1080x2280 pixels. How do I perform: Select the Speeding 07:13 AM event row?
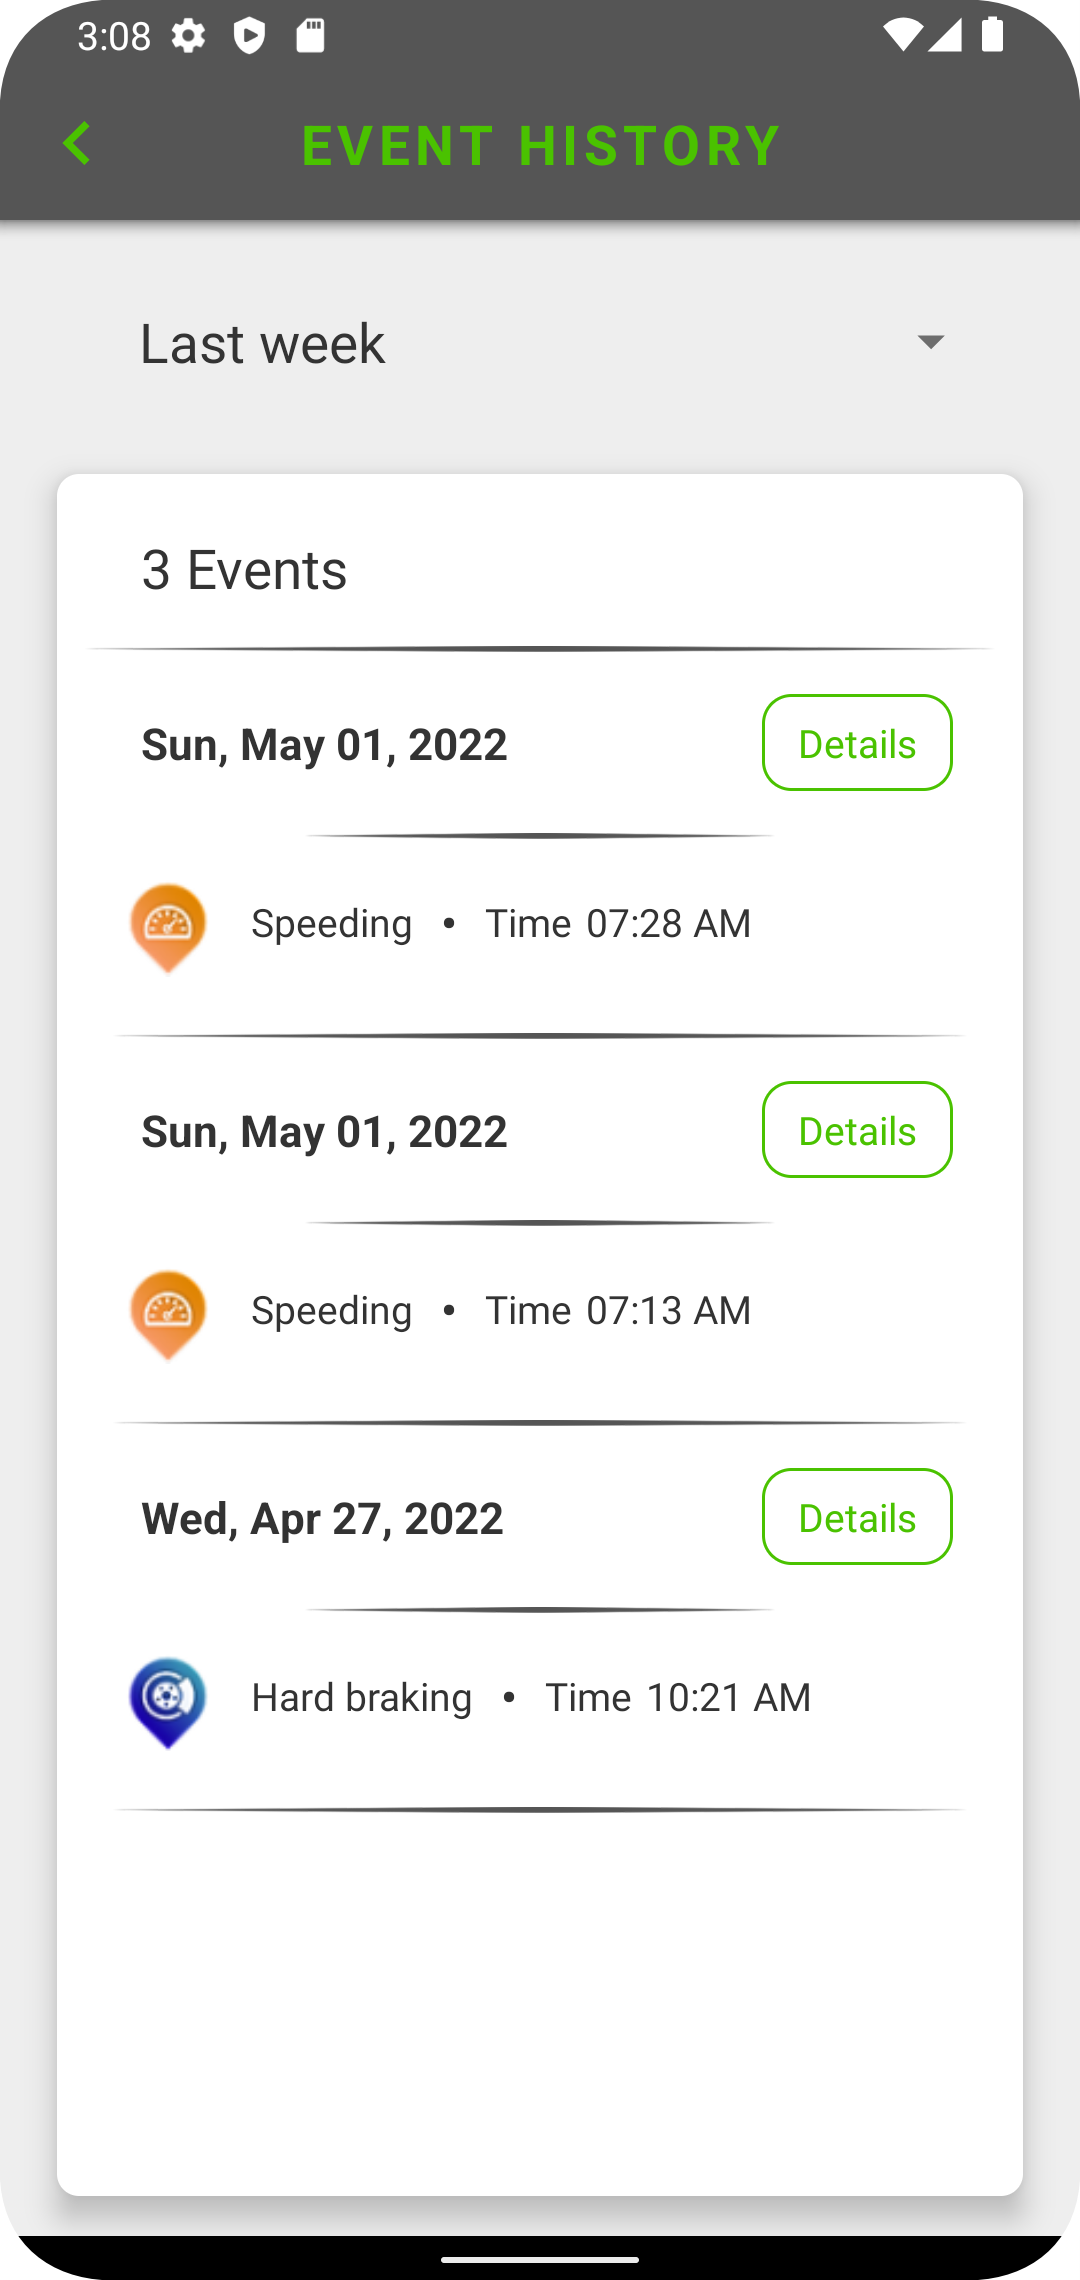point(500,1310)
